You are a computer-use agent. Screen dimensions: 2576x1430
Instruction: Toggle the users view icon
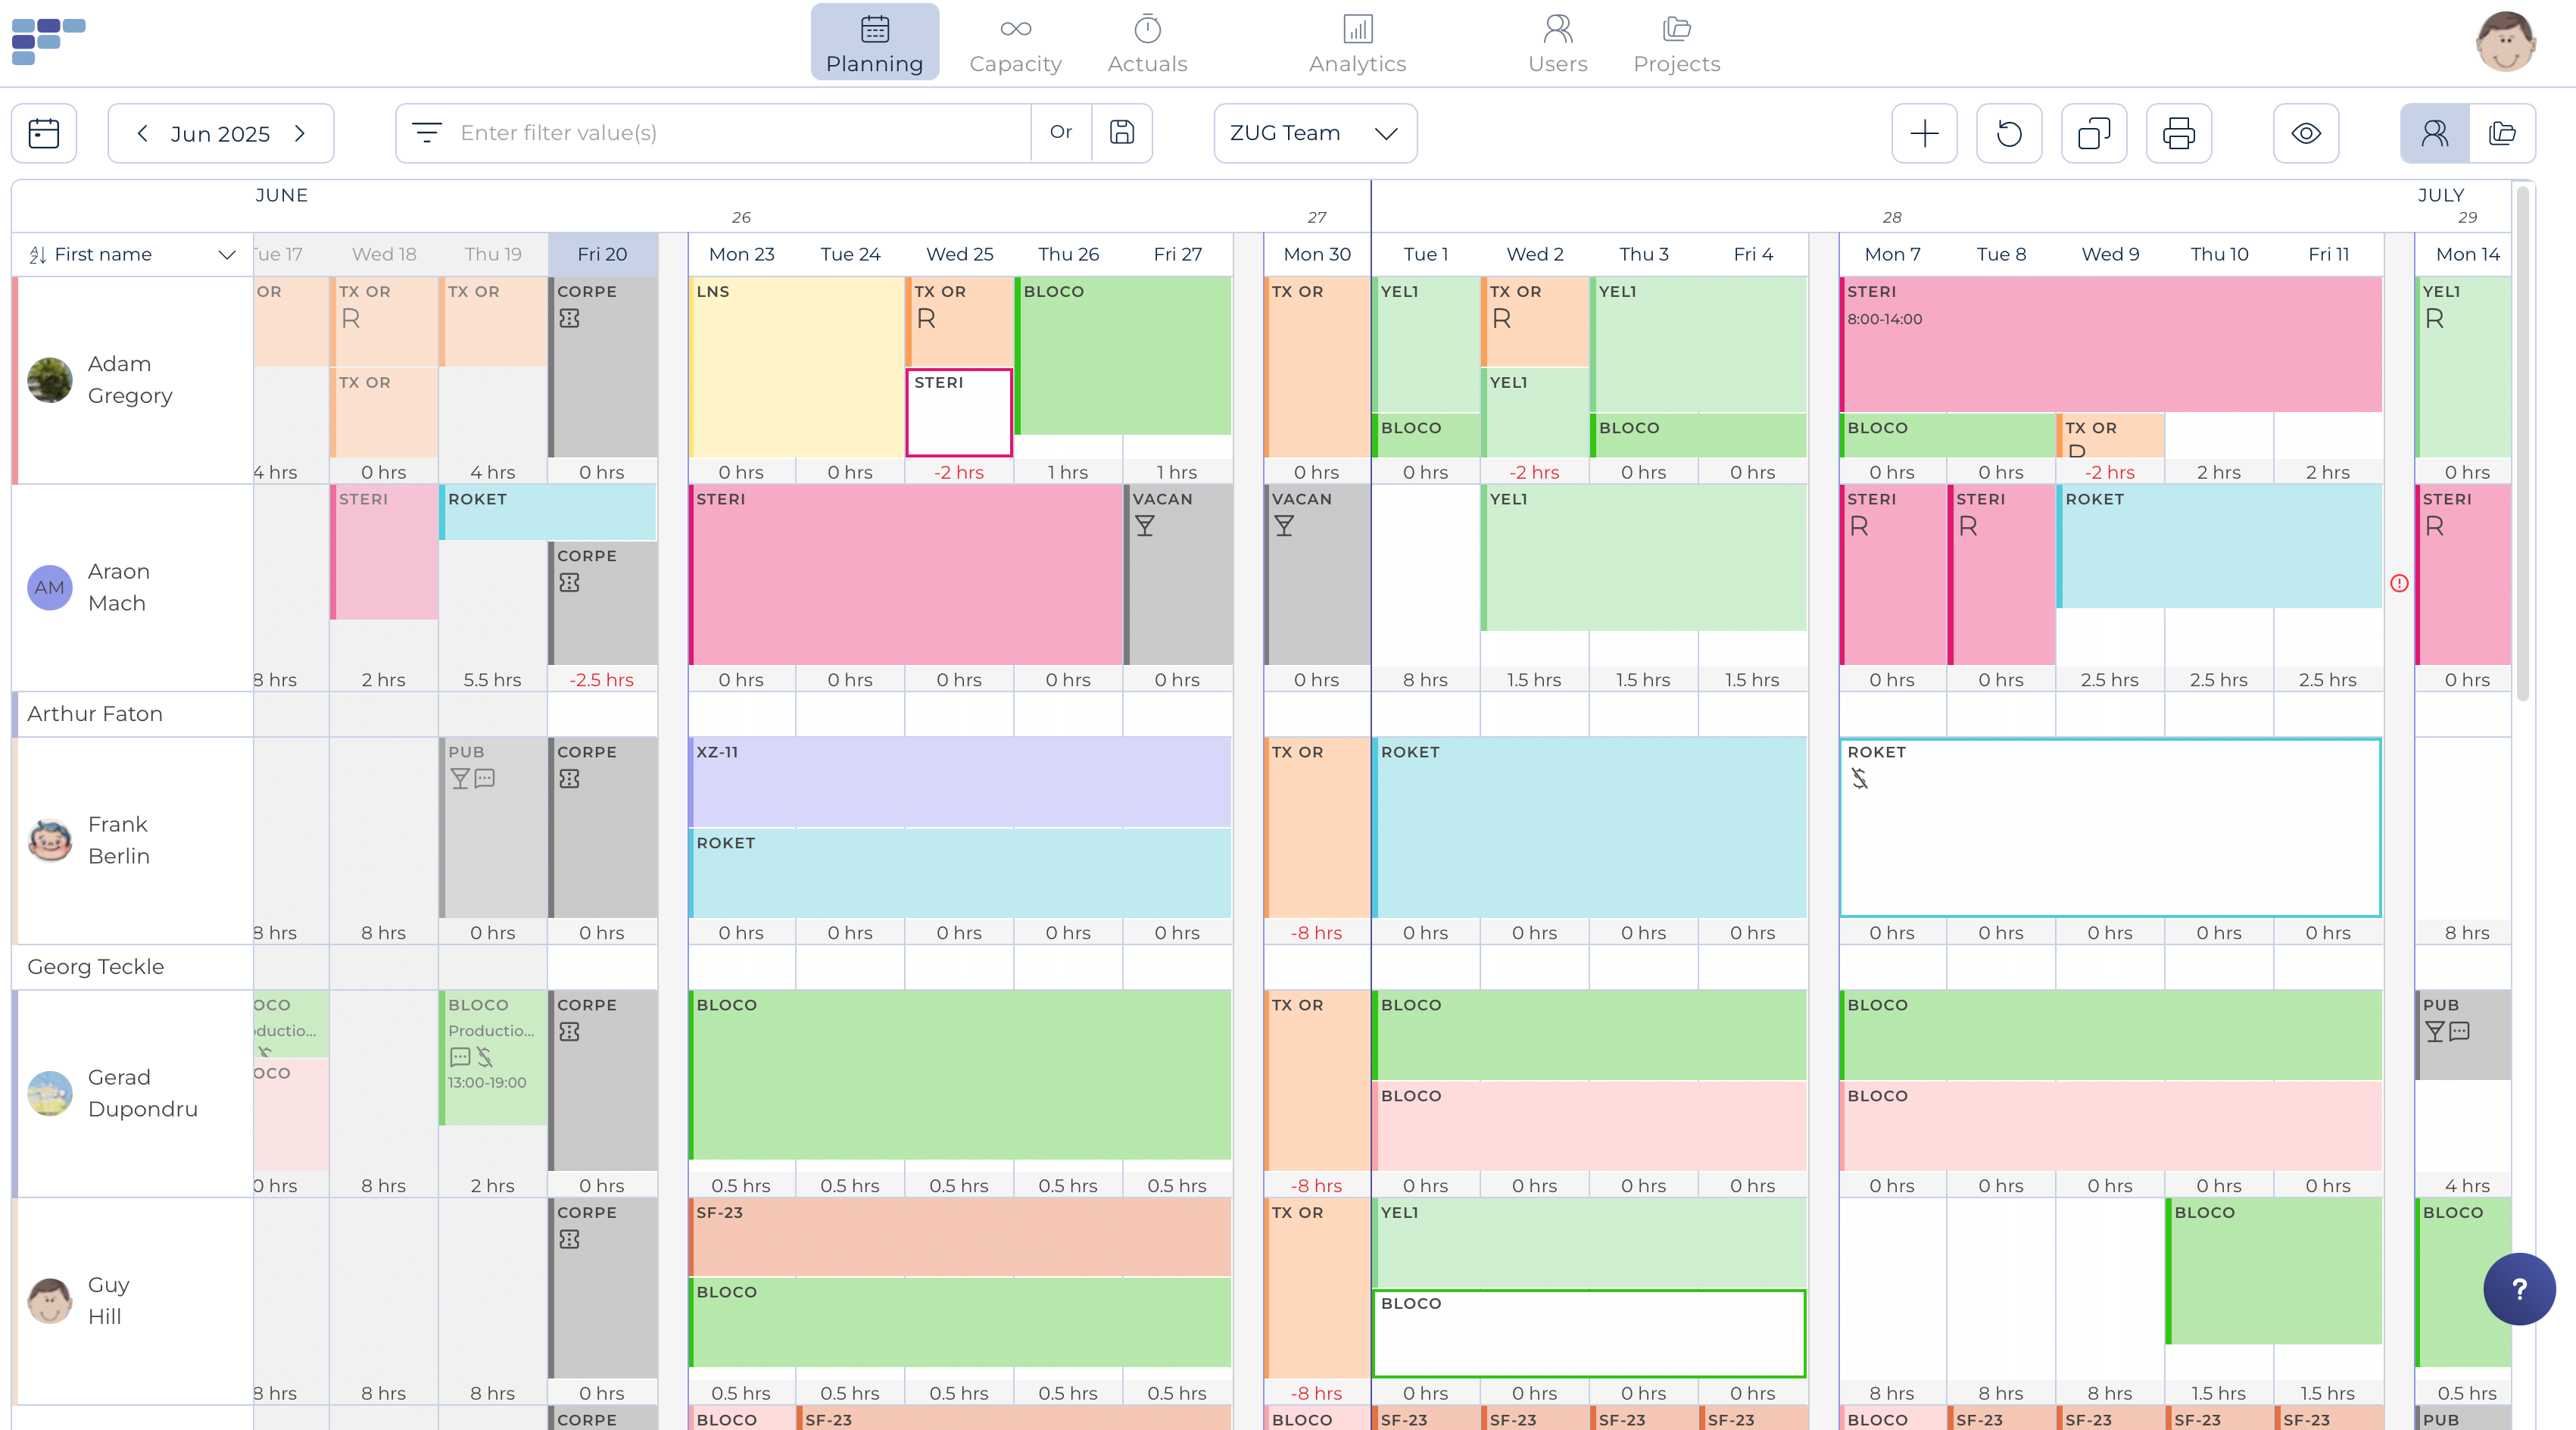click(x=2434, y=133)
